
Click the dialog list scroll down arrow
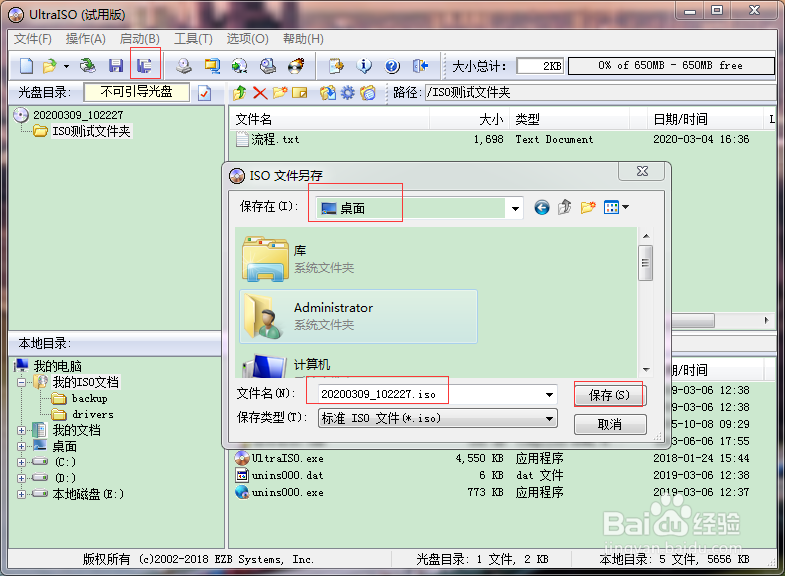pos(646,370)
